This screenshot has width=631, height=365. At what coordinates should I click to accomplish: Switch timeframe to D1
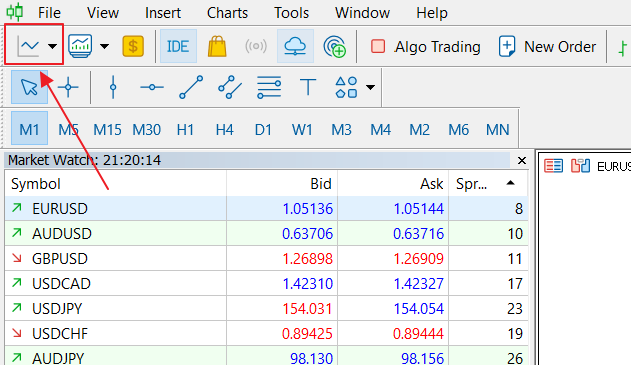263,130
